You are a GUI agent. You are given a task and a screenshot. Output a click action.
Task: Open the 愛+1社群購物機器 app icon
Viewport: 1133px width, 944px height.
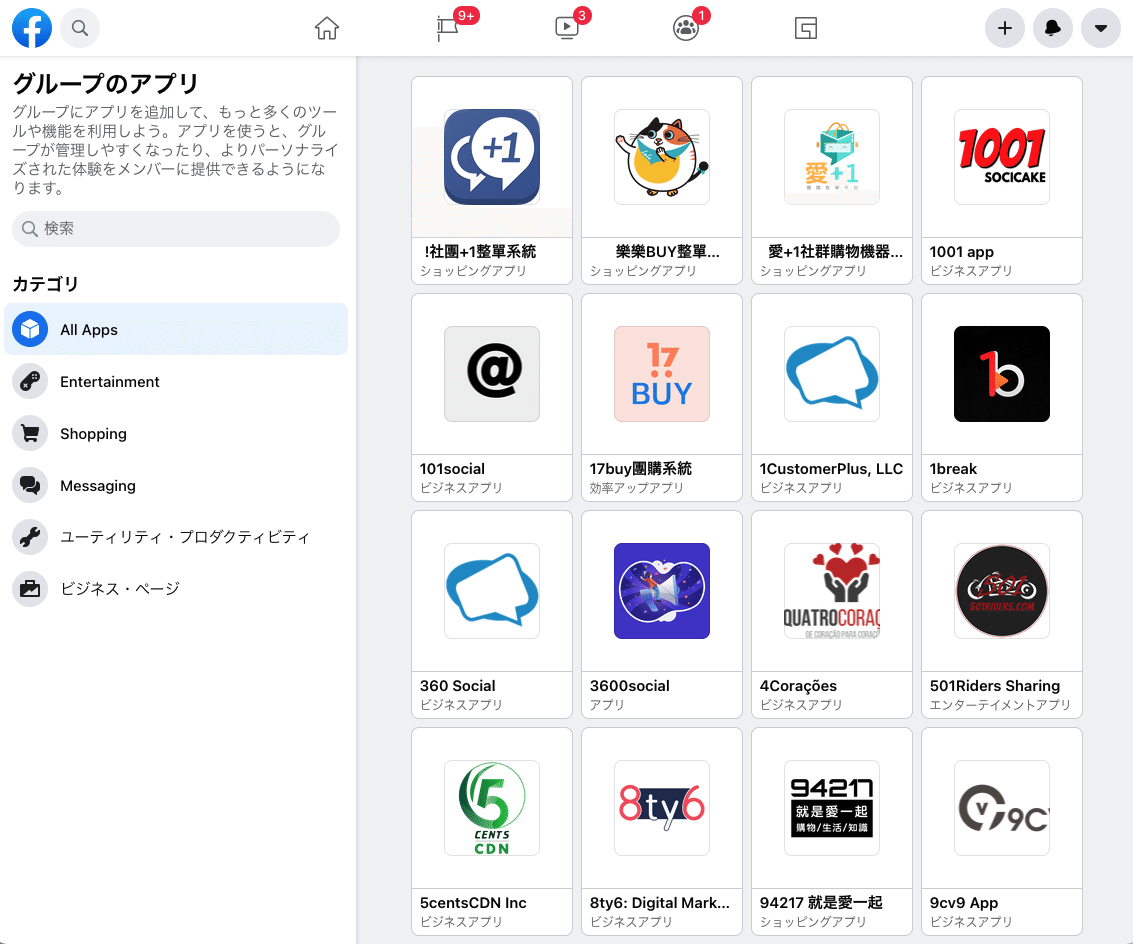(x=832, y=157)
